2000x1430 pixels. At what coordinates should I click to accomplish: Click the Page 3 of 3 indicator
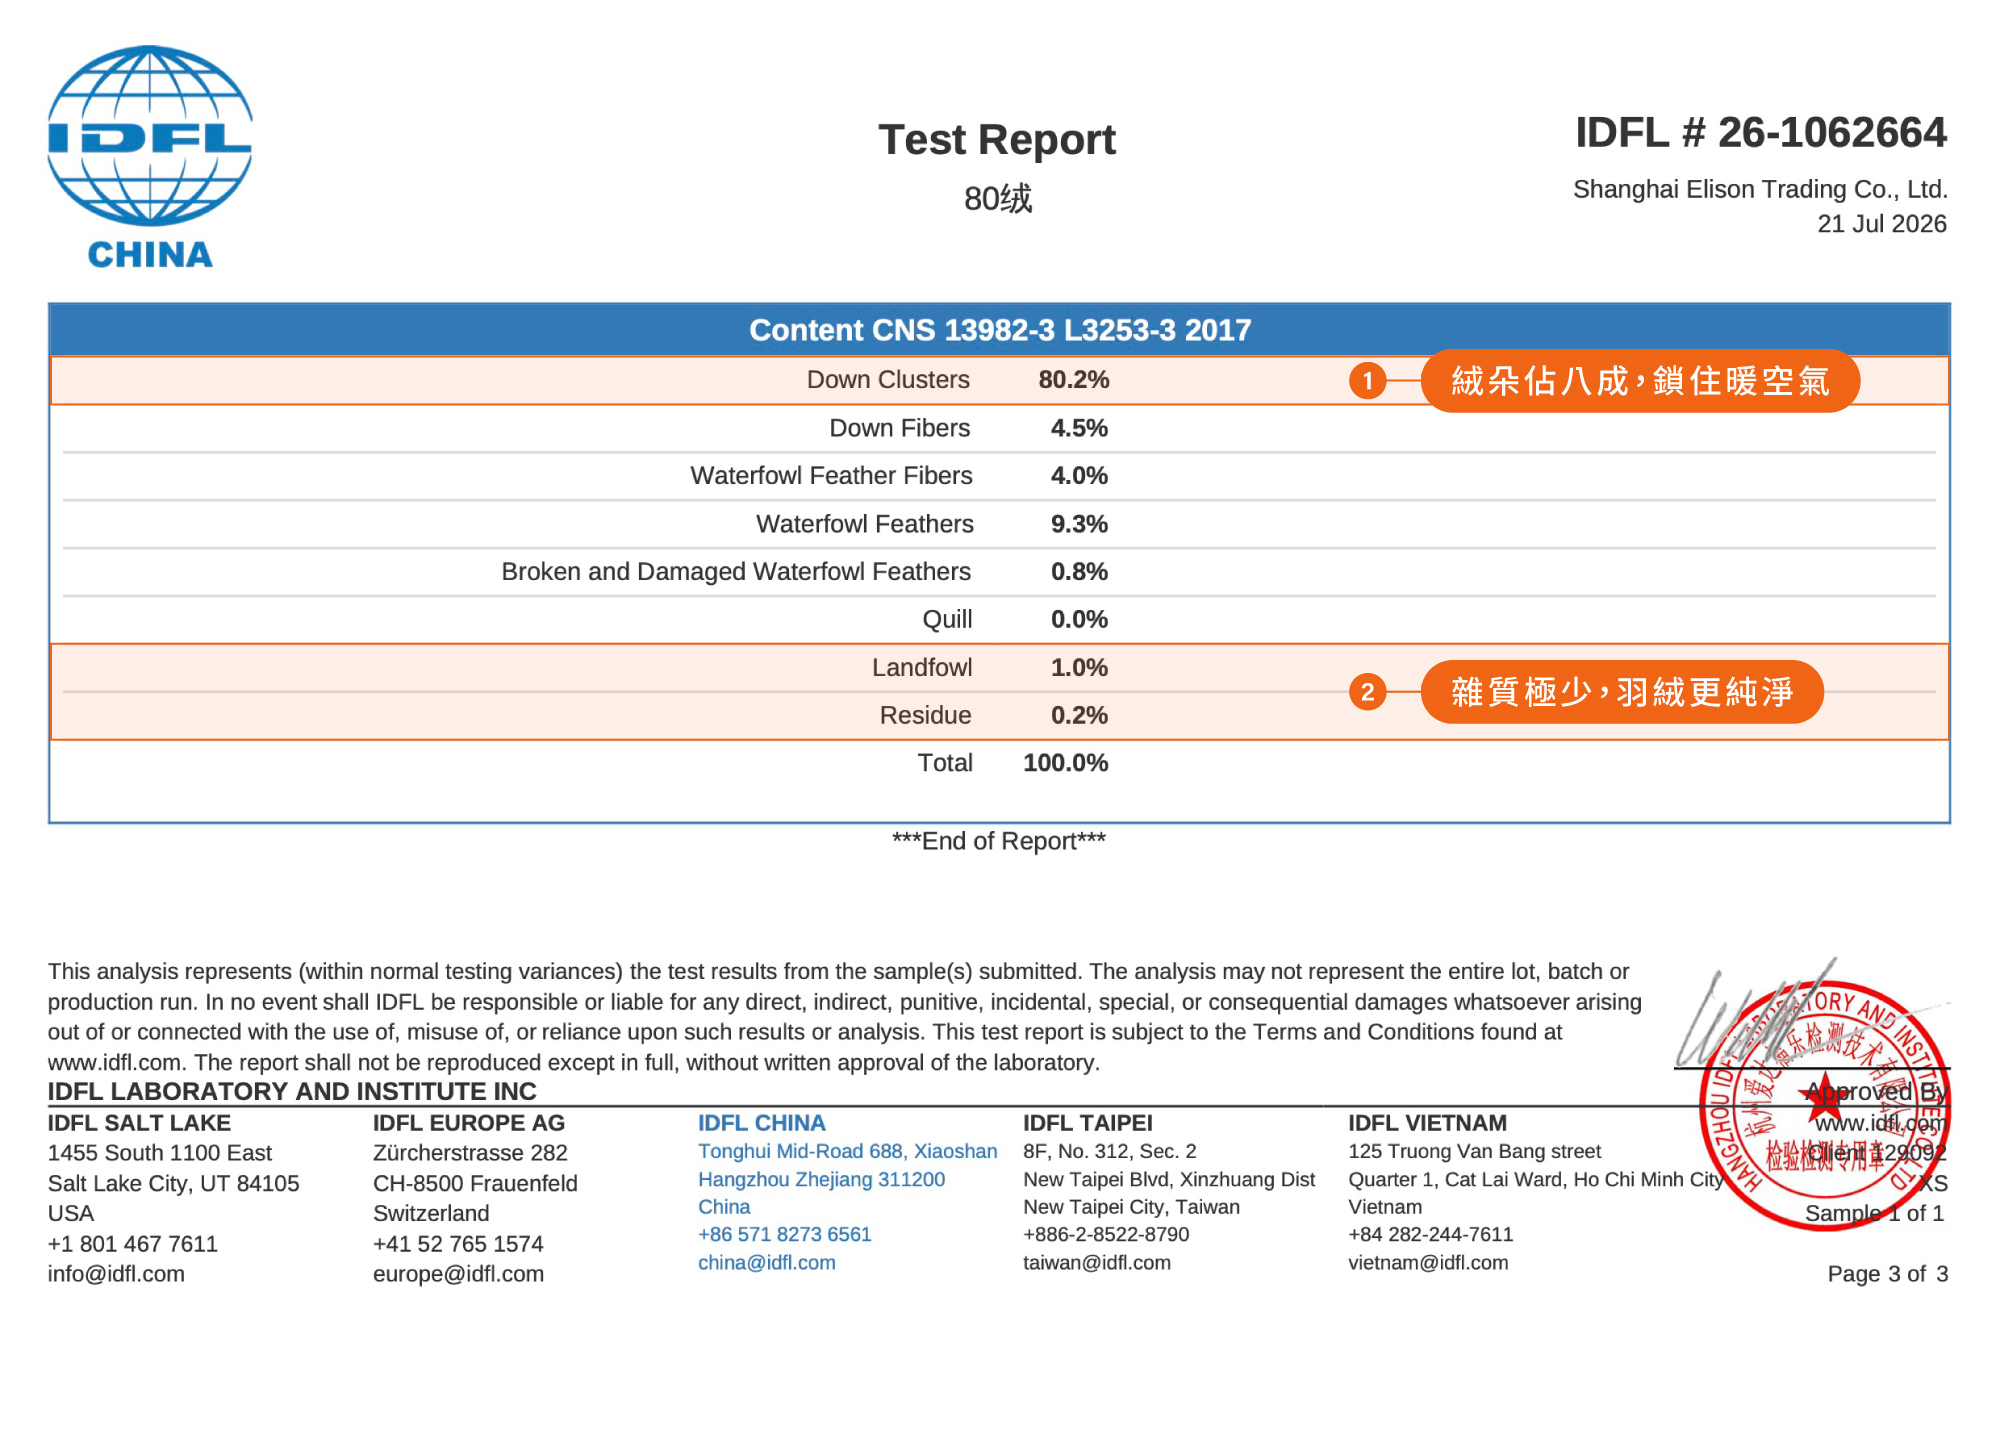tap(1888, 1274)
